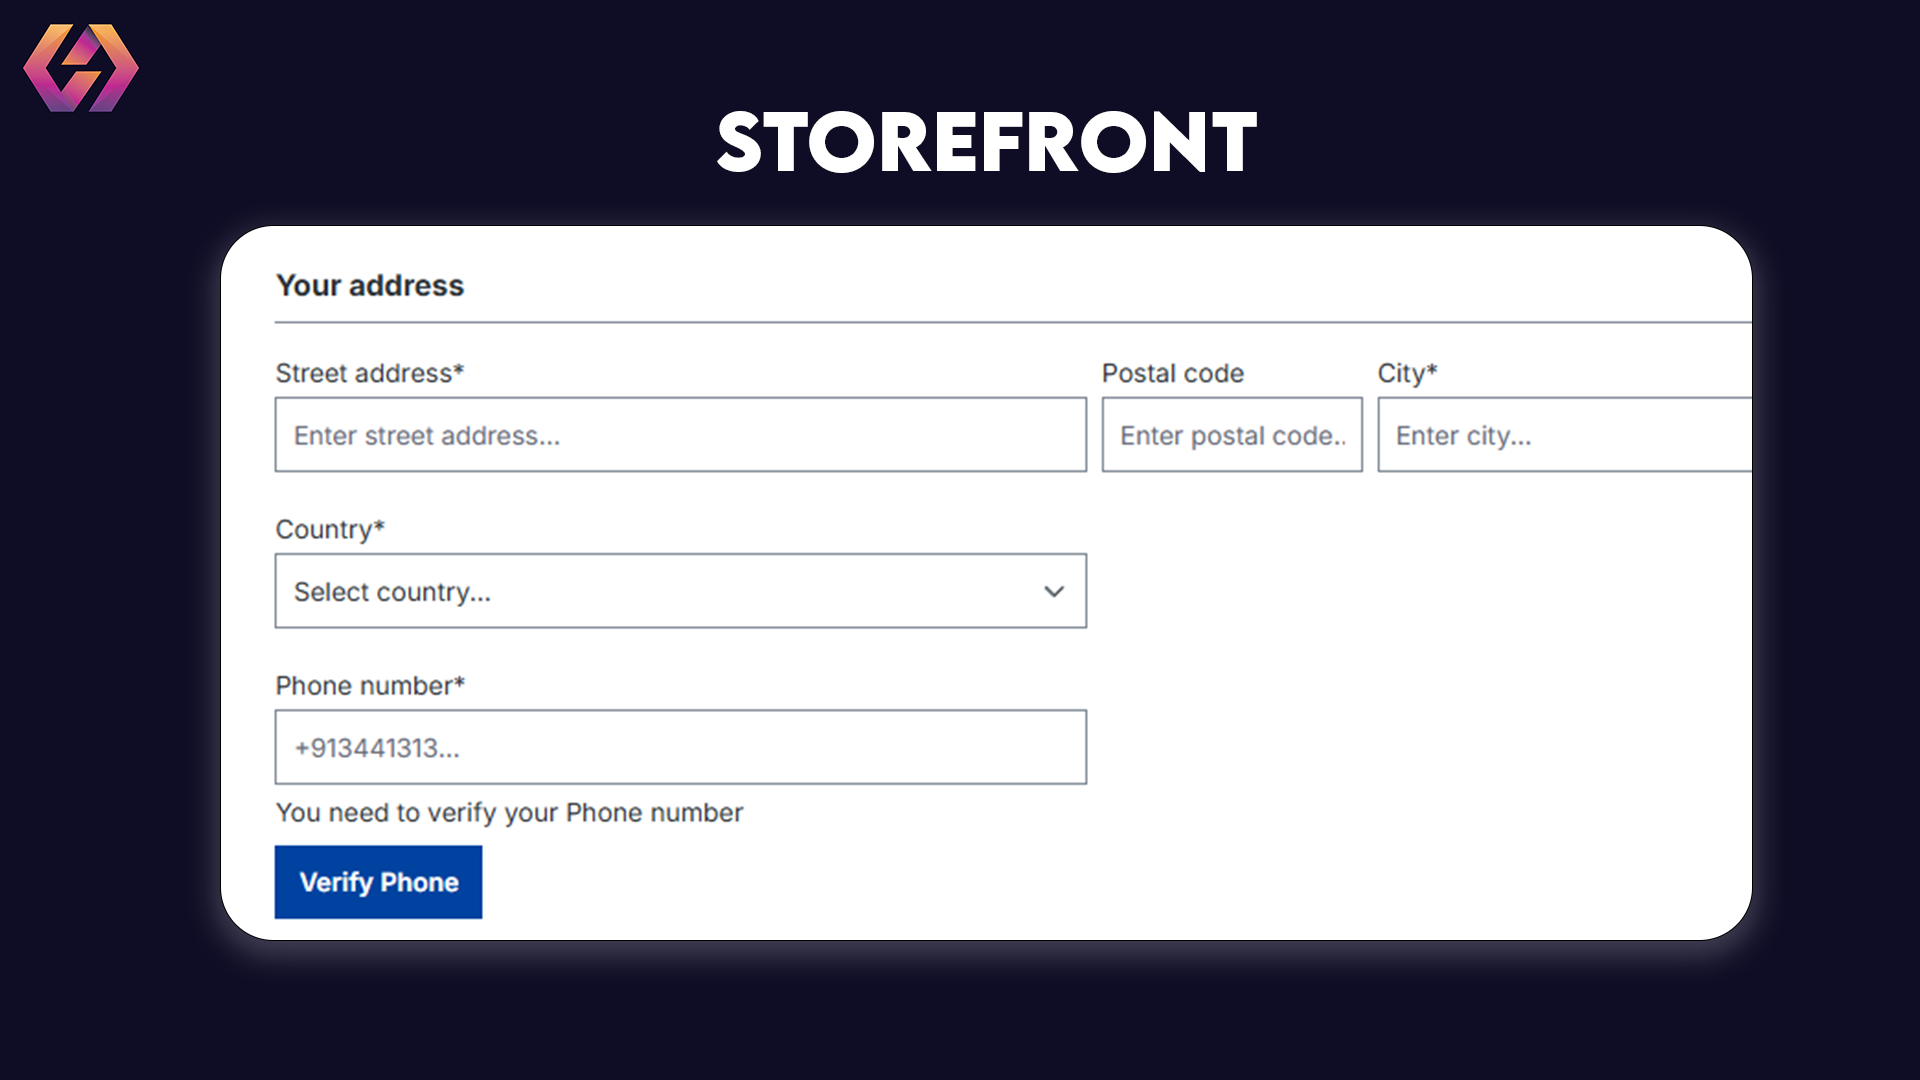Click the required asterisk beside Country

379,524
